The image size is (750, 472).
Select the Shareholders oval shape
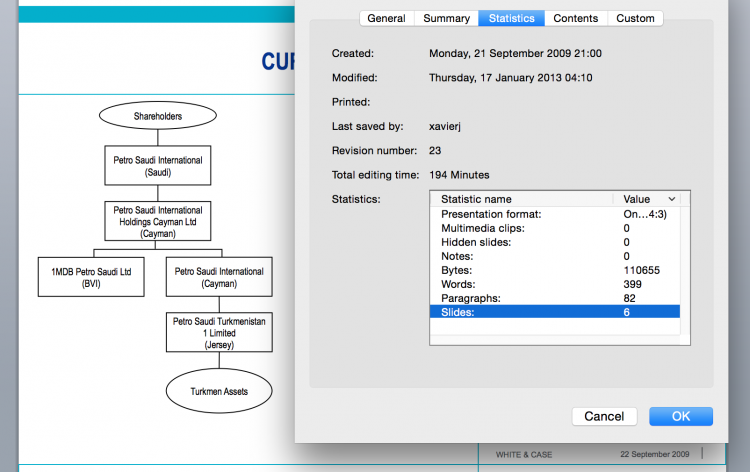click(157, 117)
